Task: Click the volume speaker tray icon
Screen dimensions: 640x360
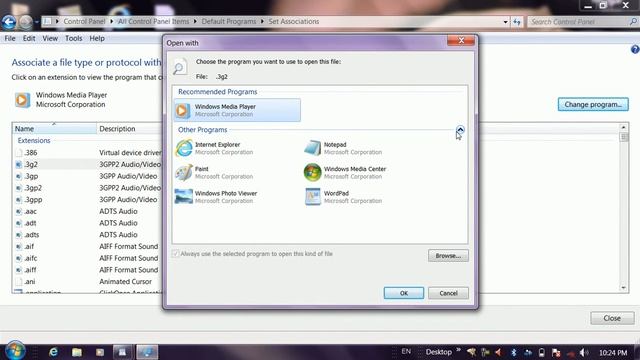Action: [584, 352]
